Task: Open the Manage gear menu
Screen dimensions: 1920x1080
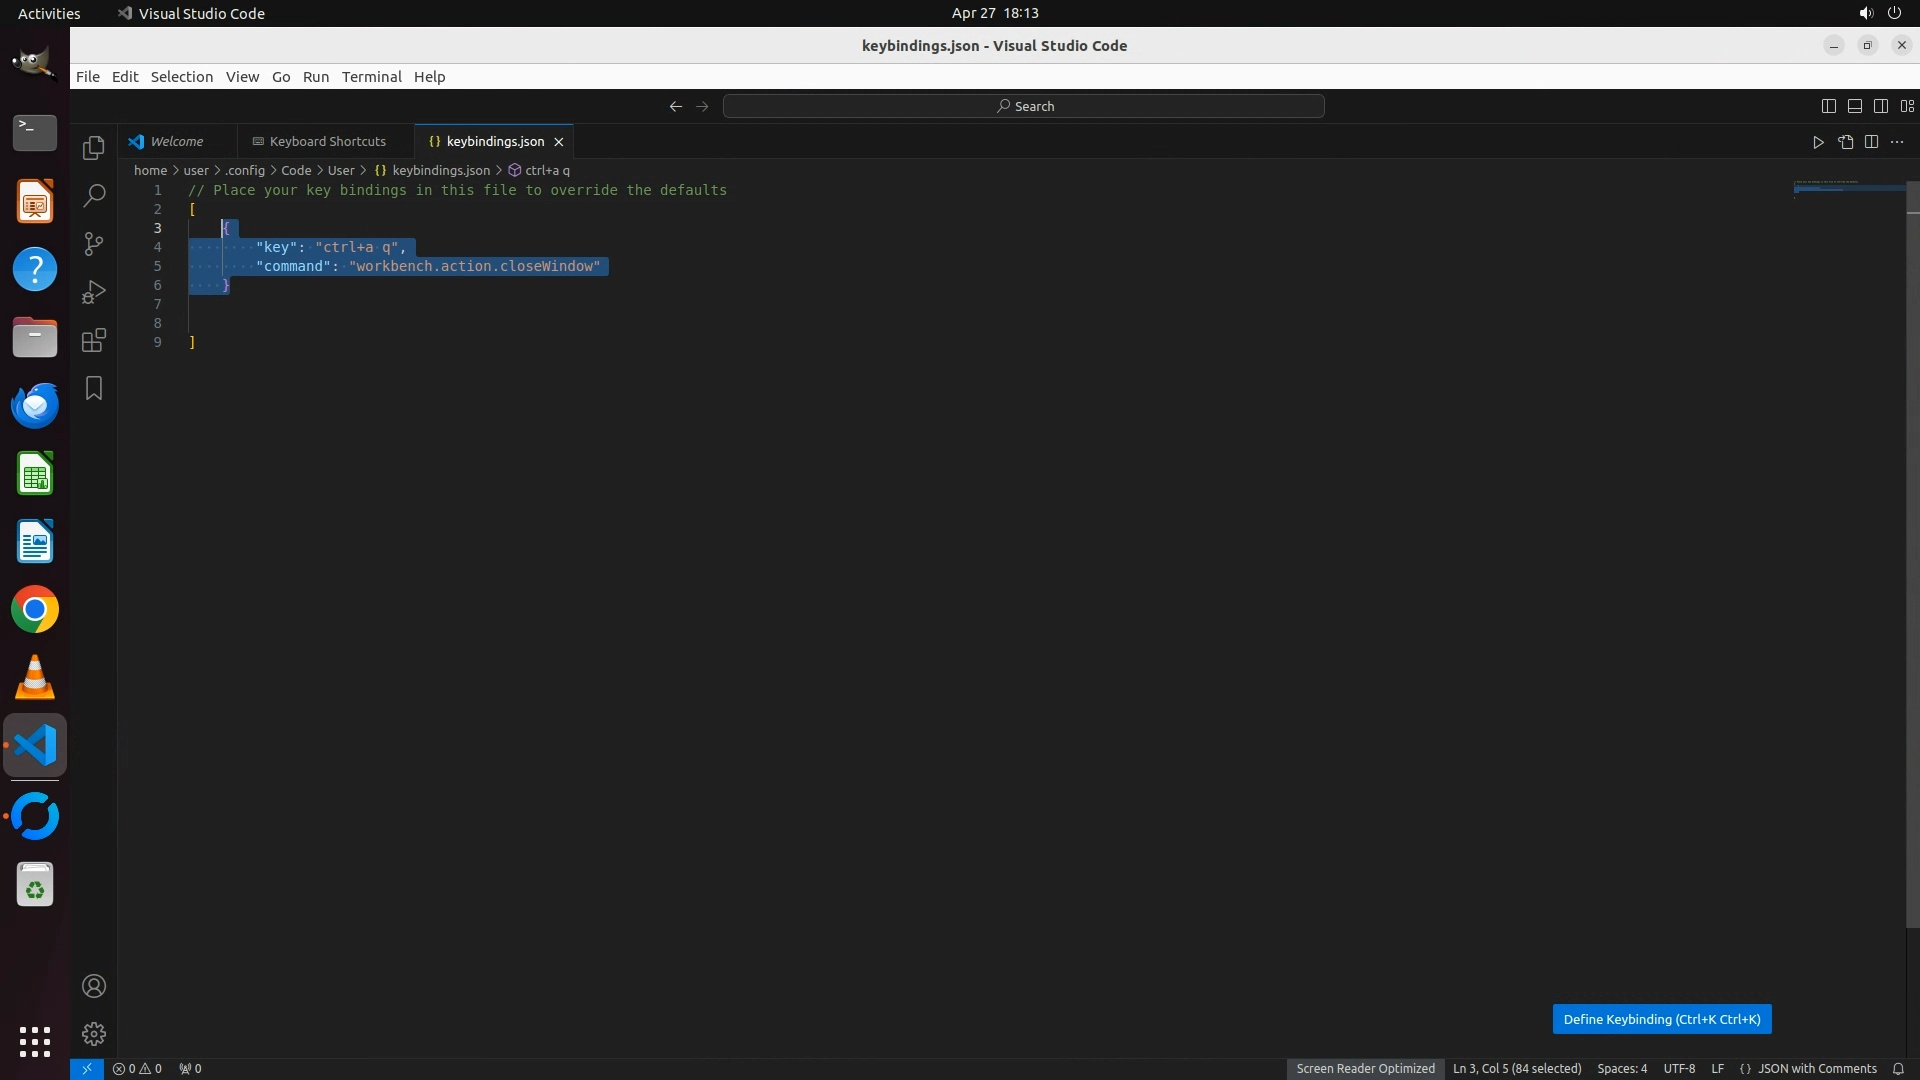Action: (94, 1034)
